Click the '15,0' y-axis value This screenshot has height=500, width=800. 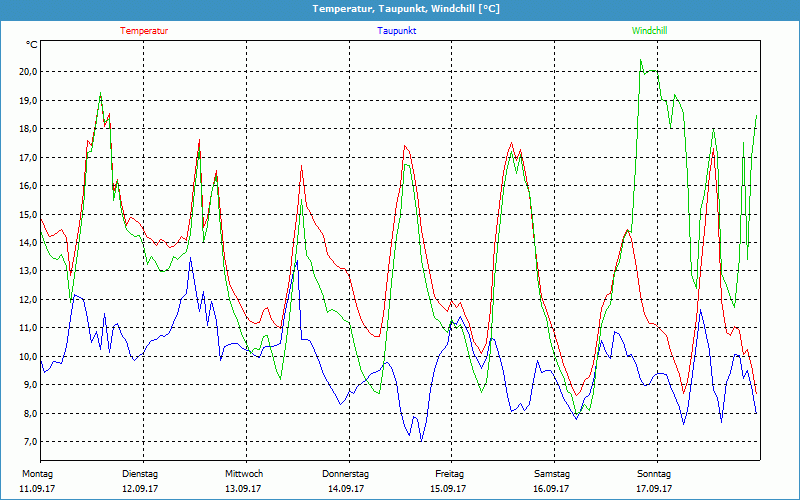(x=28, y=214)
